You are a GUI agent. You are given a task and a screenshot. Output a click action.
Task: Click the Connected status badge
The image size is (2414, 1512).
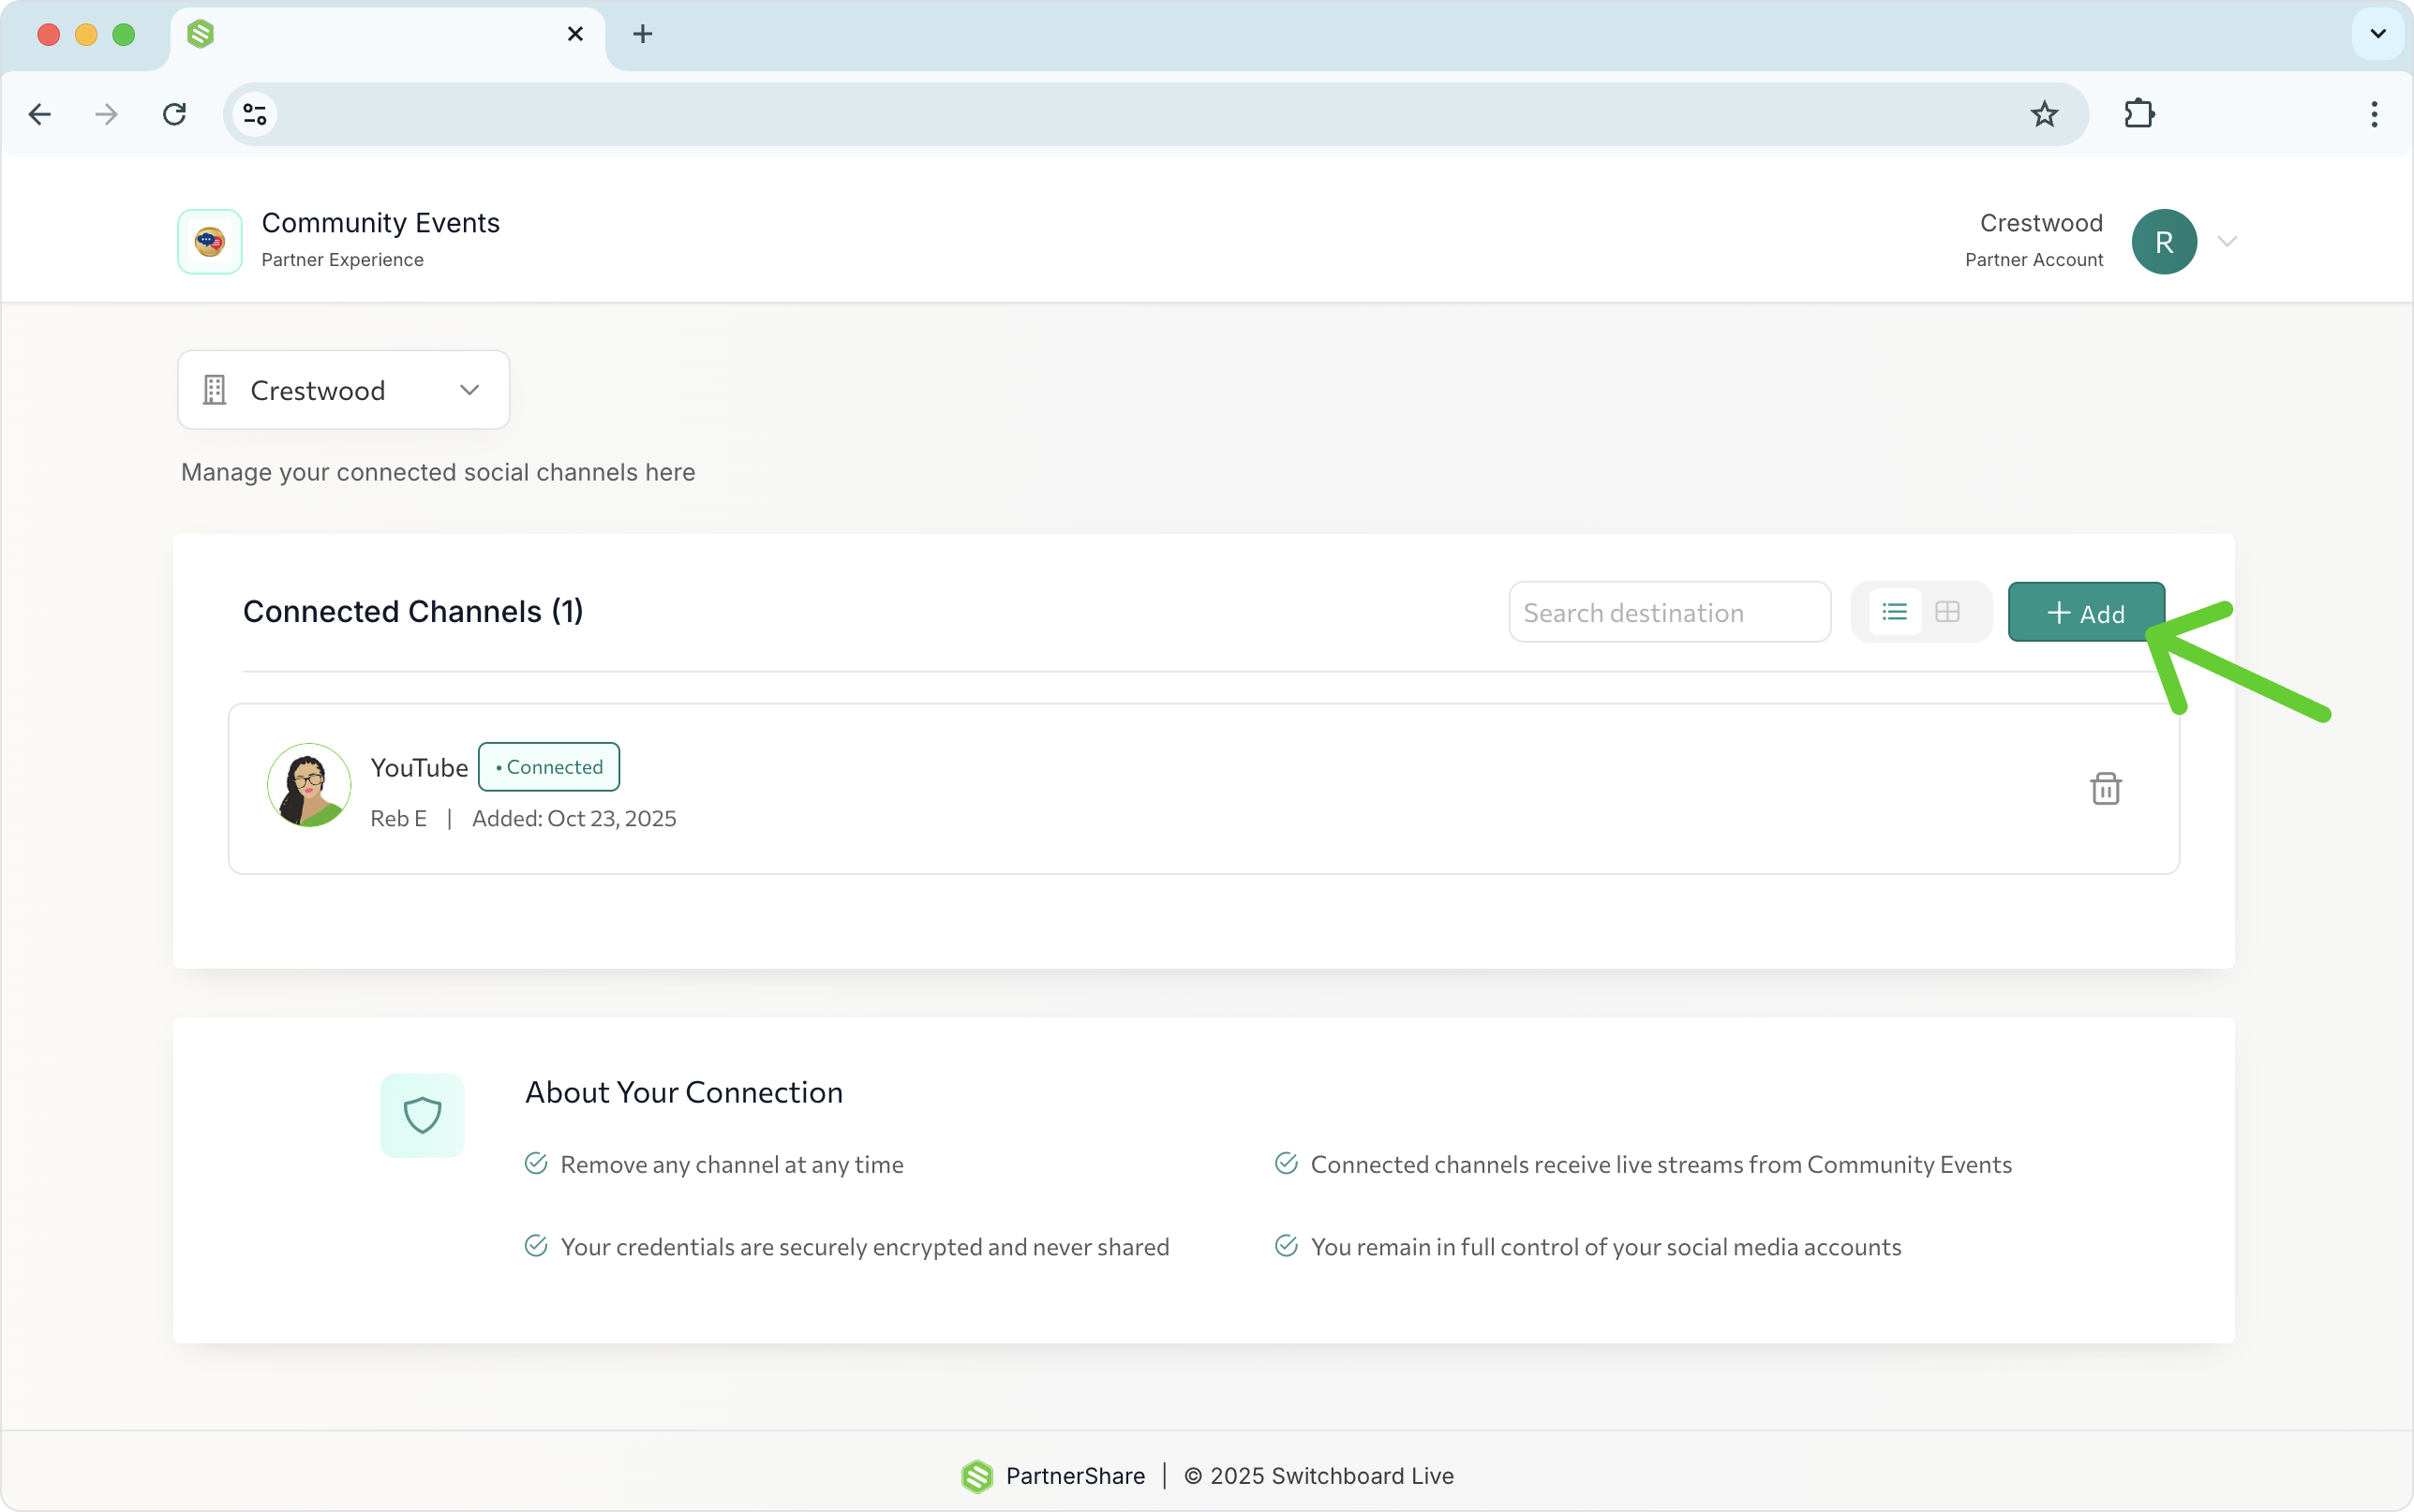(x=549, y=767)
